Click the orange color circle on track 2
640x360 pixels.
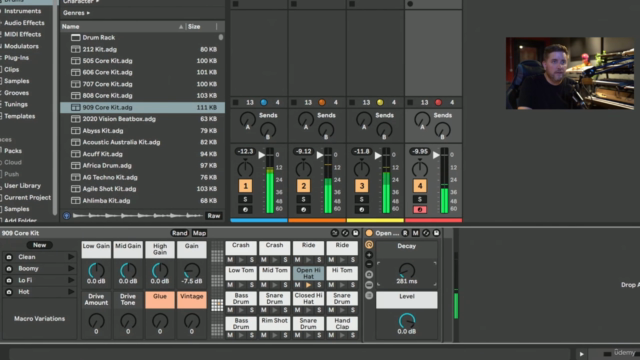322,102
